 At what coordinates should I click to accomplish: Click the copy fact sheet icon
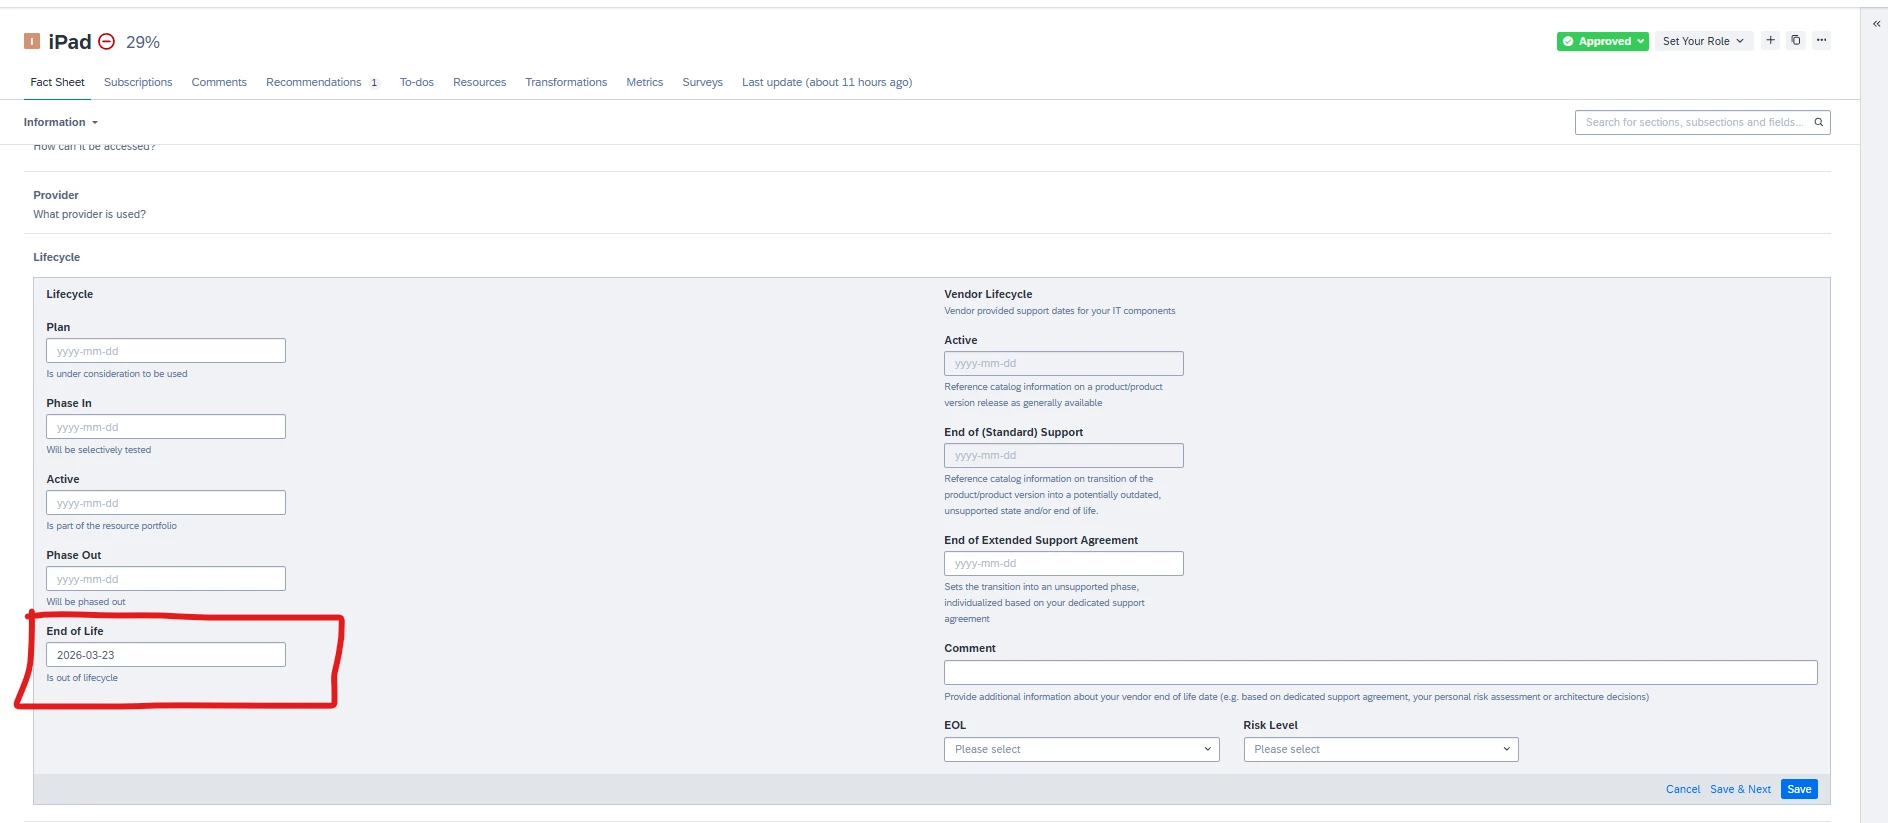pyautogui.click(x=1796, y=41)
